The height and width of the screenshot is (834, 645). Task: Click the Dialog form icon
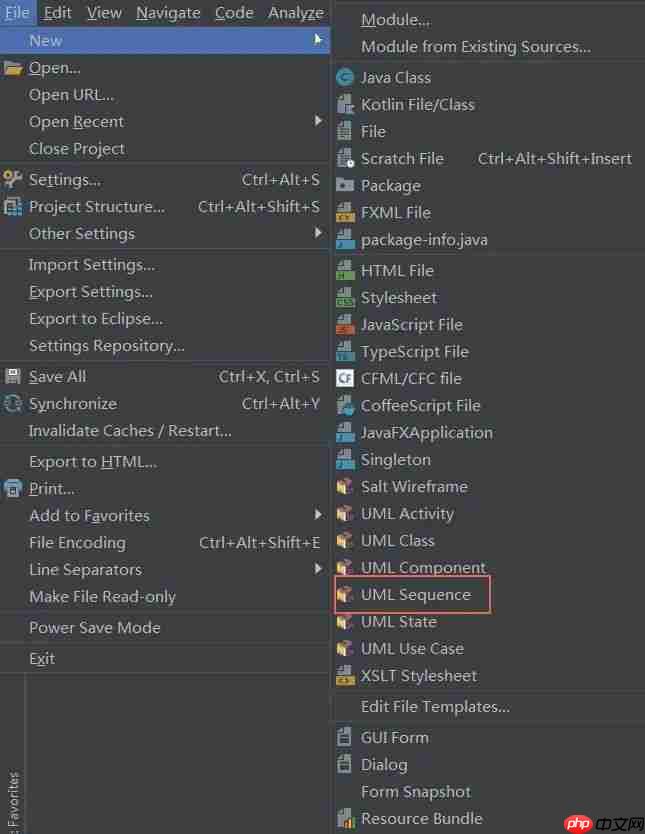[x=345, y=764]
